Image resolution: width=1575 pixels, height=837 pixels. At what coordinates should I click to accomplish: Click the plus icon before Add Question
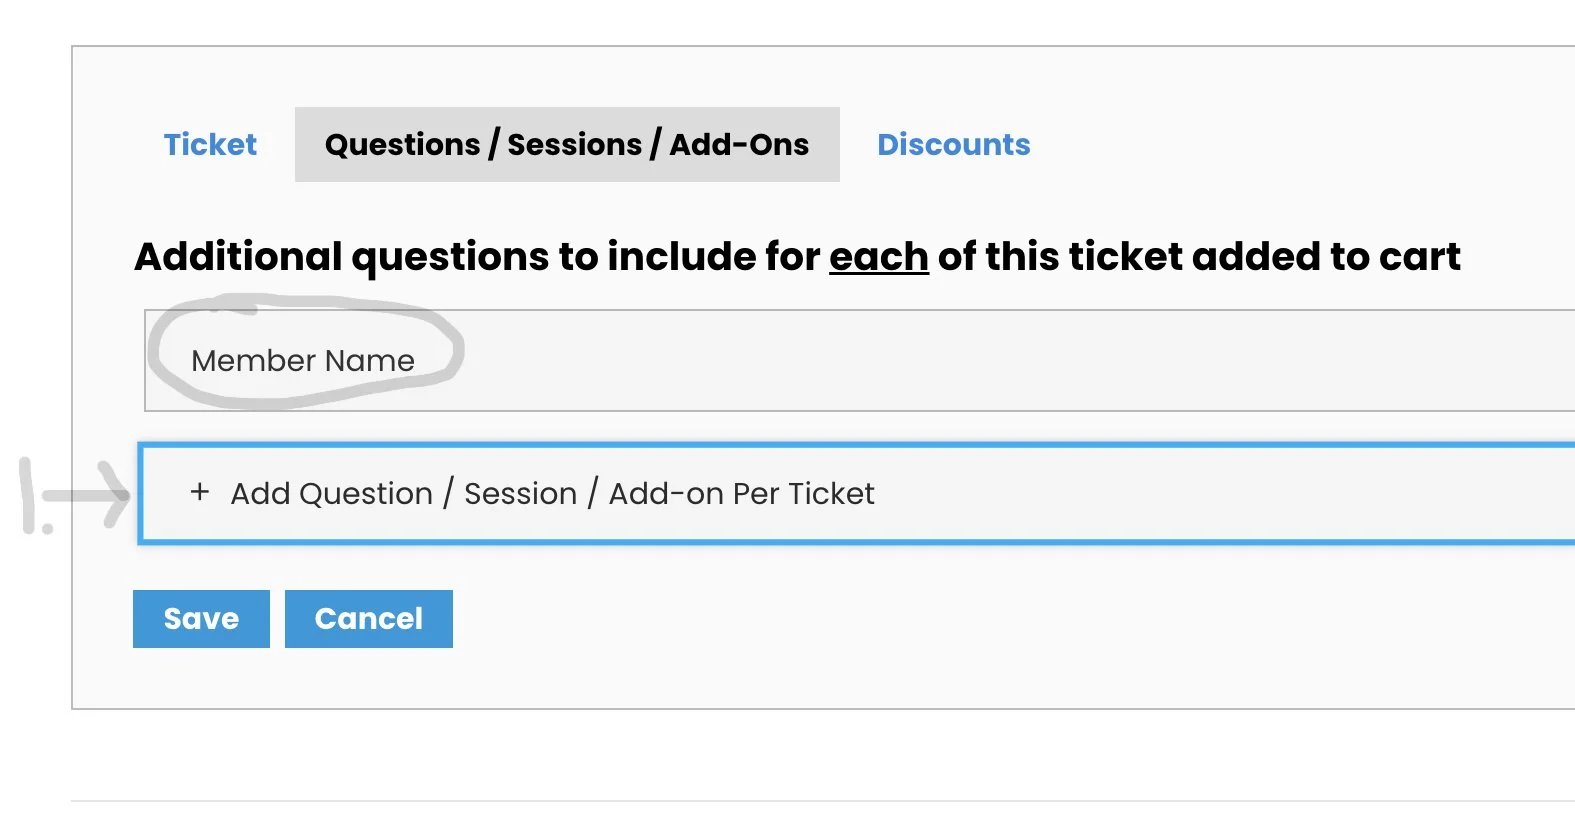point(200,492)
